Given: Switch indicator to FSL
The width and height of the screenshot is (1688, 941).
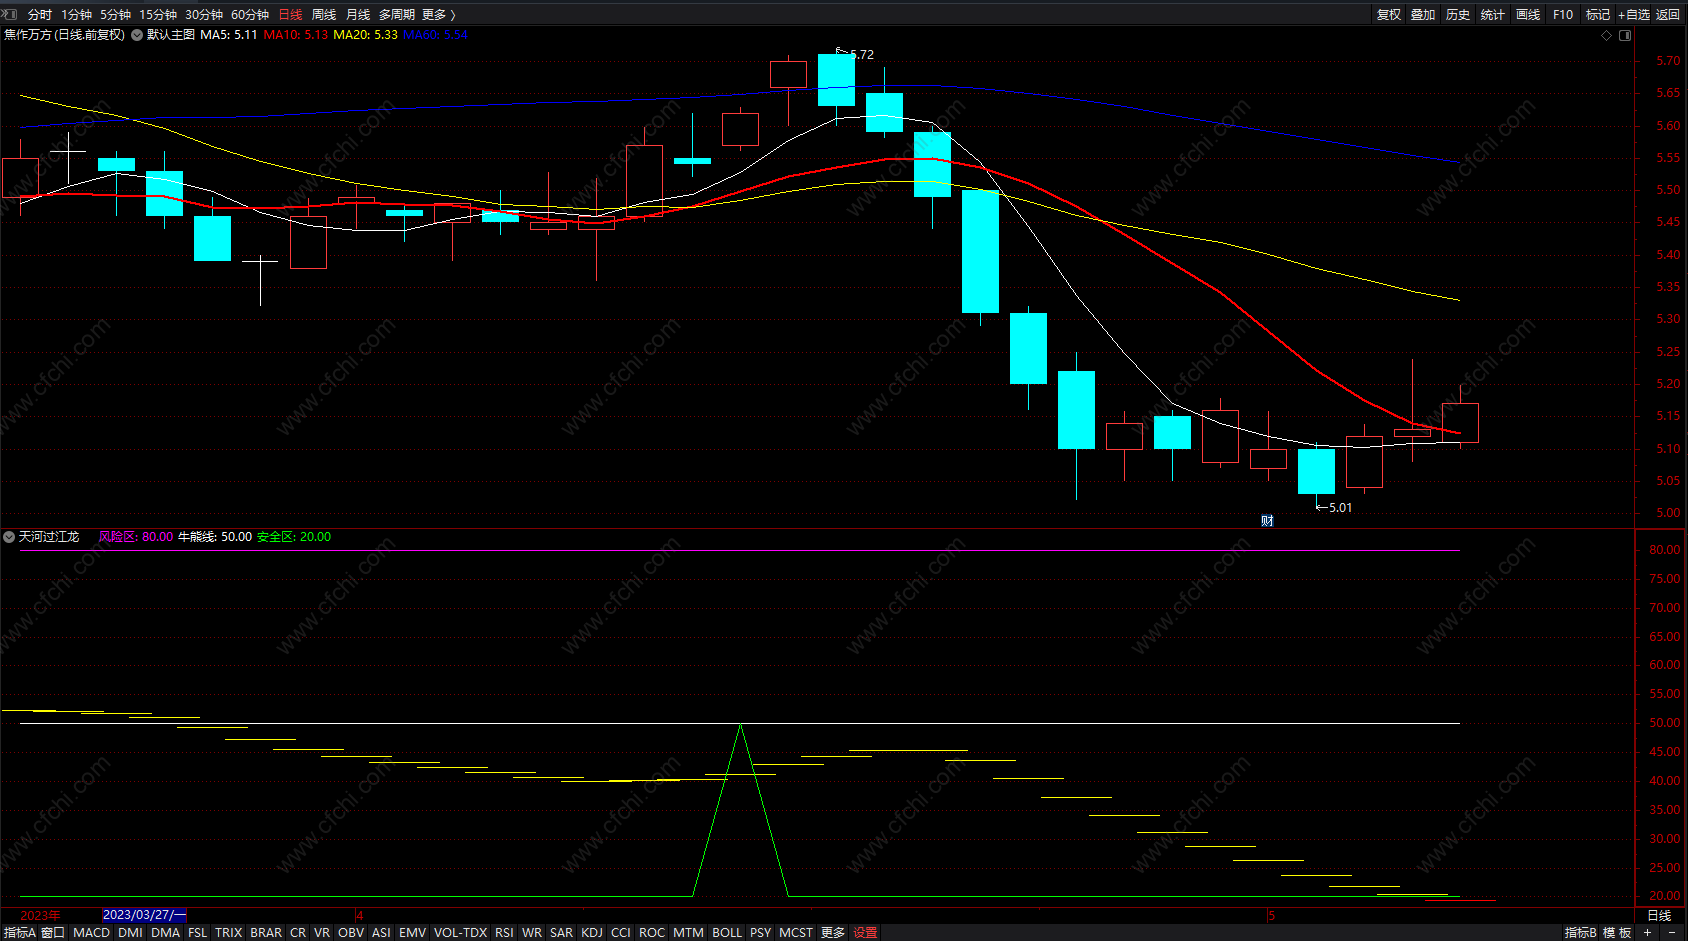Looking at the screenshot, I should coord(197,932).
